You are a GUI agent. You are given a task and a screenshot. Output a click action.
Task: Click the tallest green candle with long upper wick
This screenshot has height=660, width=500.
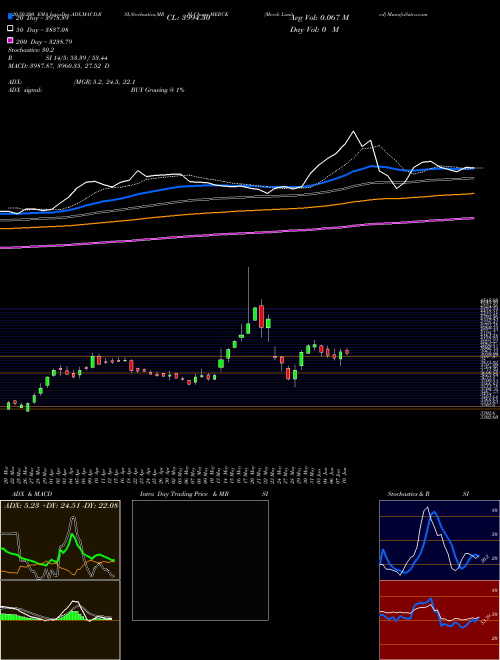[248, 328]
